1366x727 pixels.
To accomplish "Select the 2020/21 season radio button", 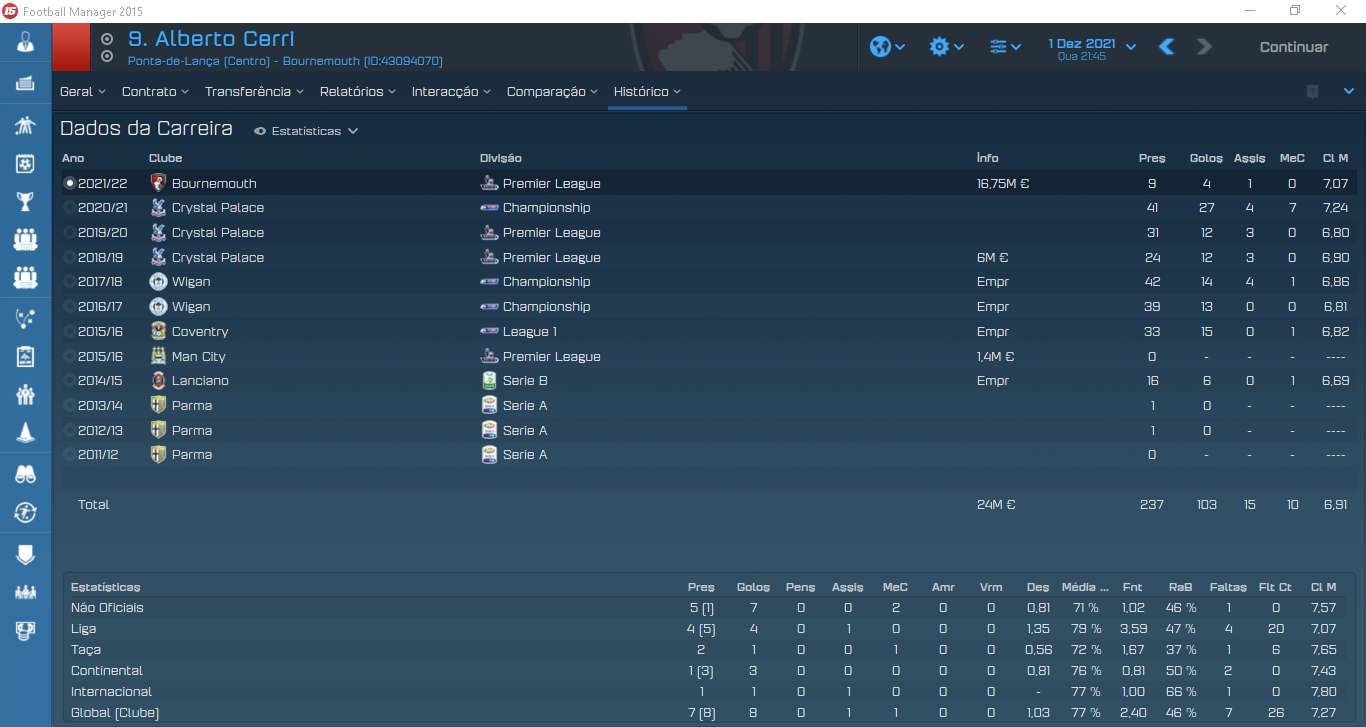I will pyautogui.click(x=69, y=208).
